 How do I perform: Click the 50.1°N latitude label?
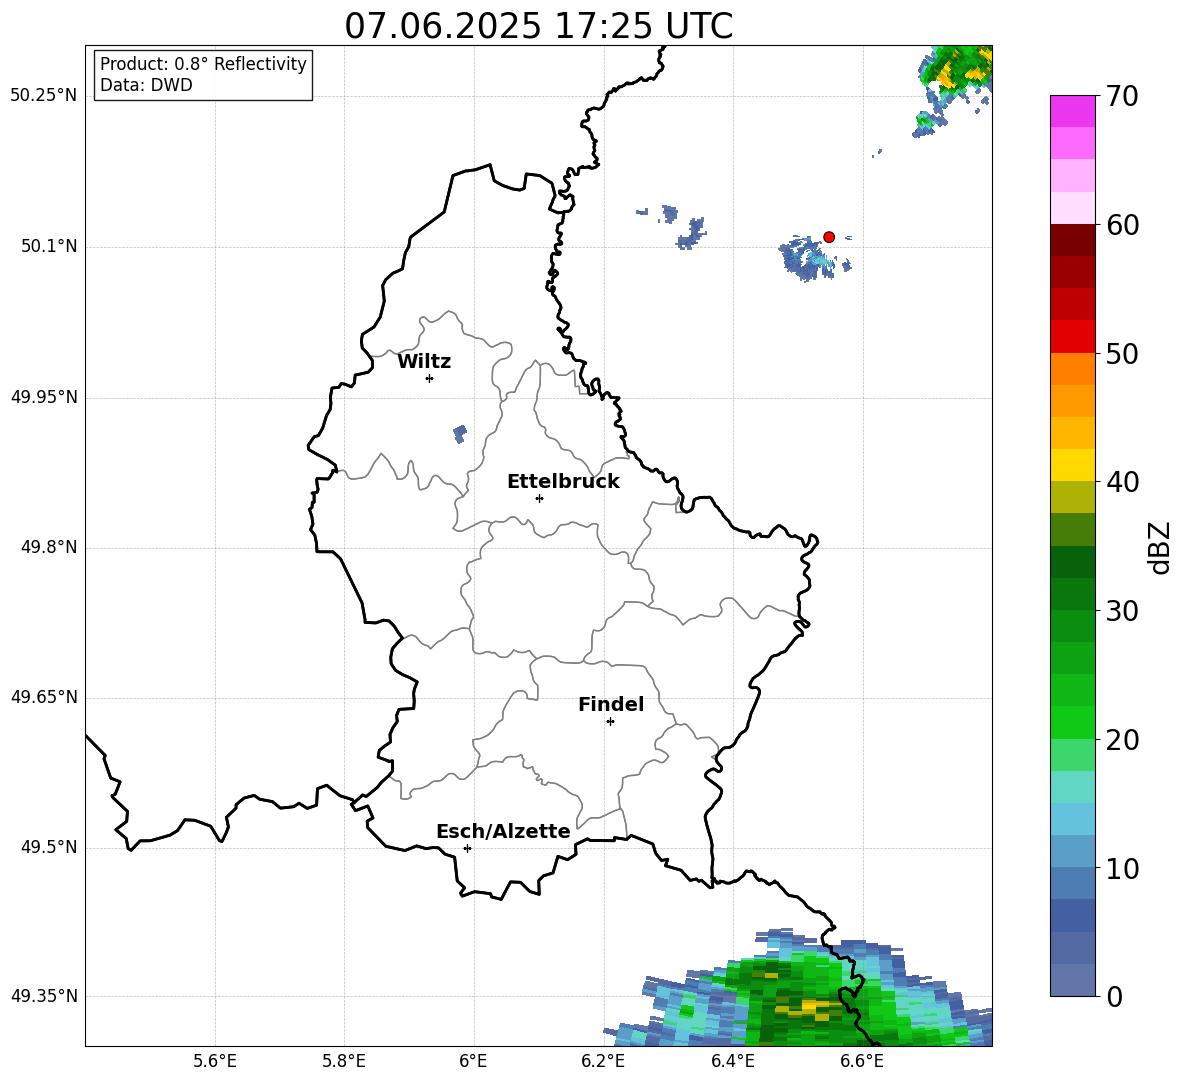click(49, 247)
